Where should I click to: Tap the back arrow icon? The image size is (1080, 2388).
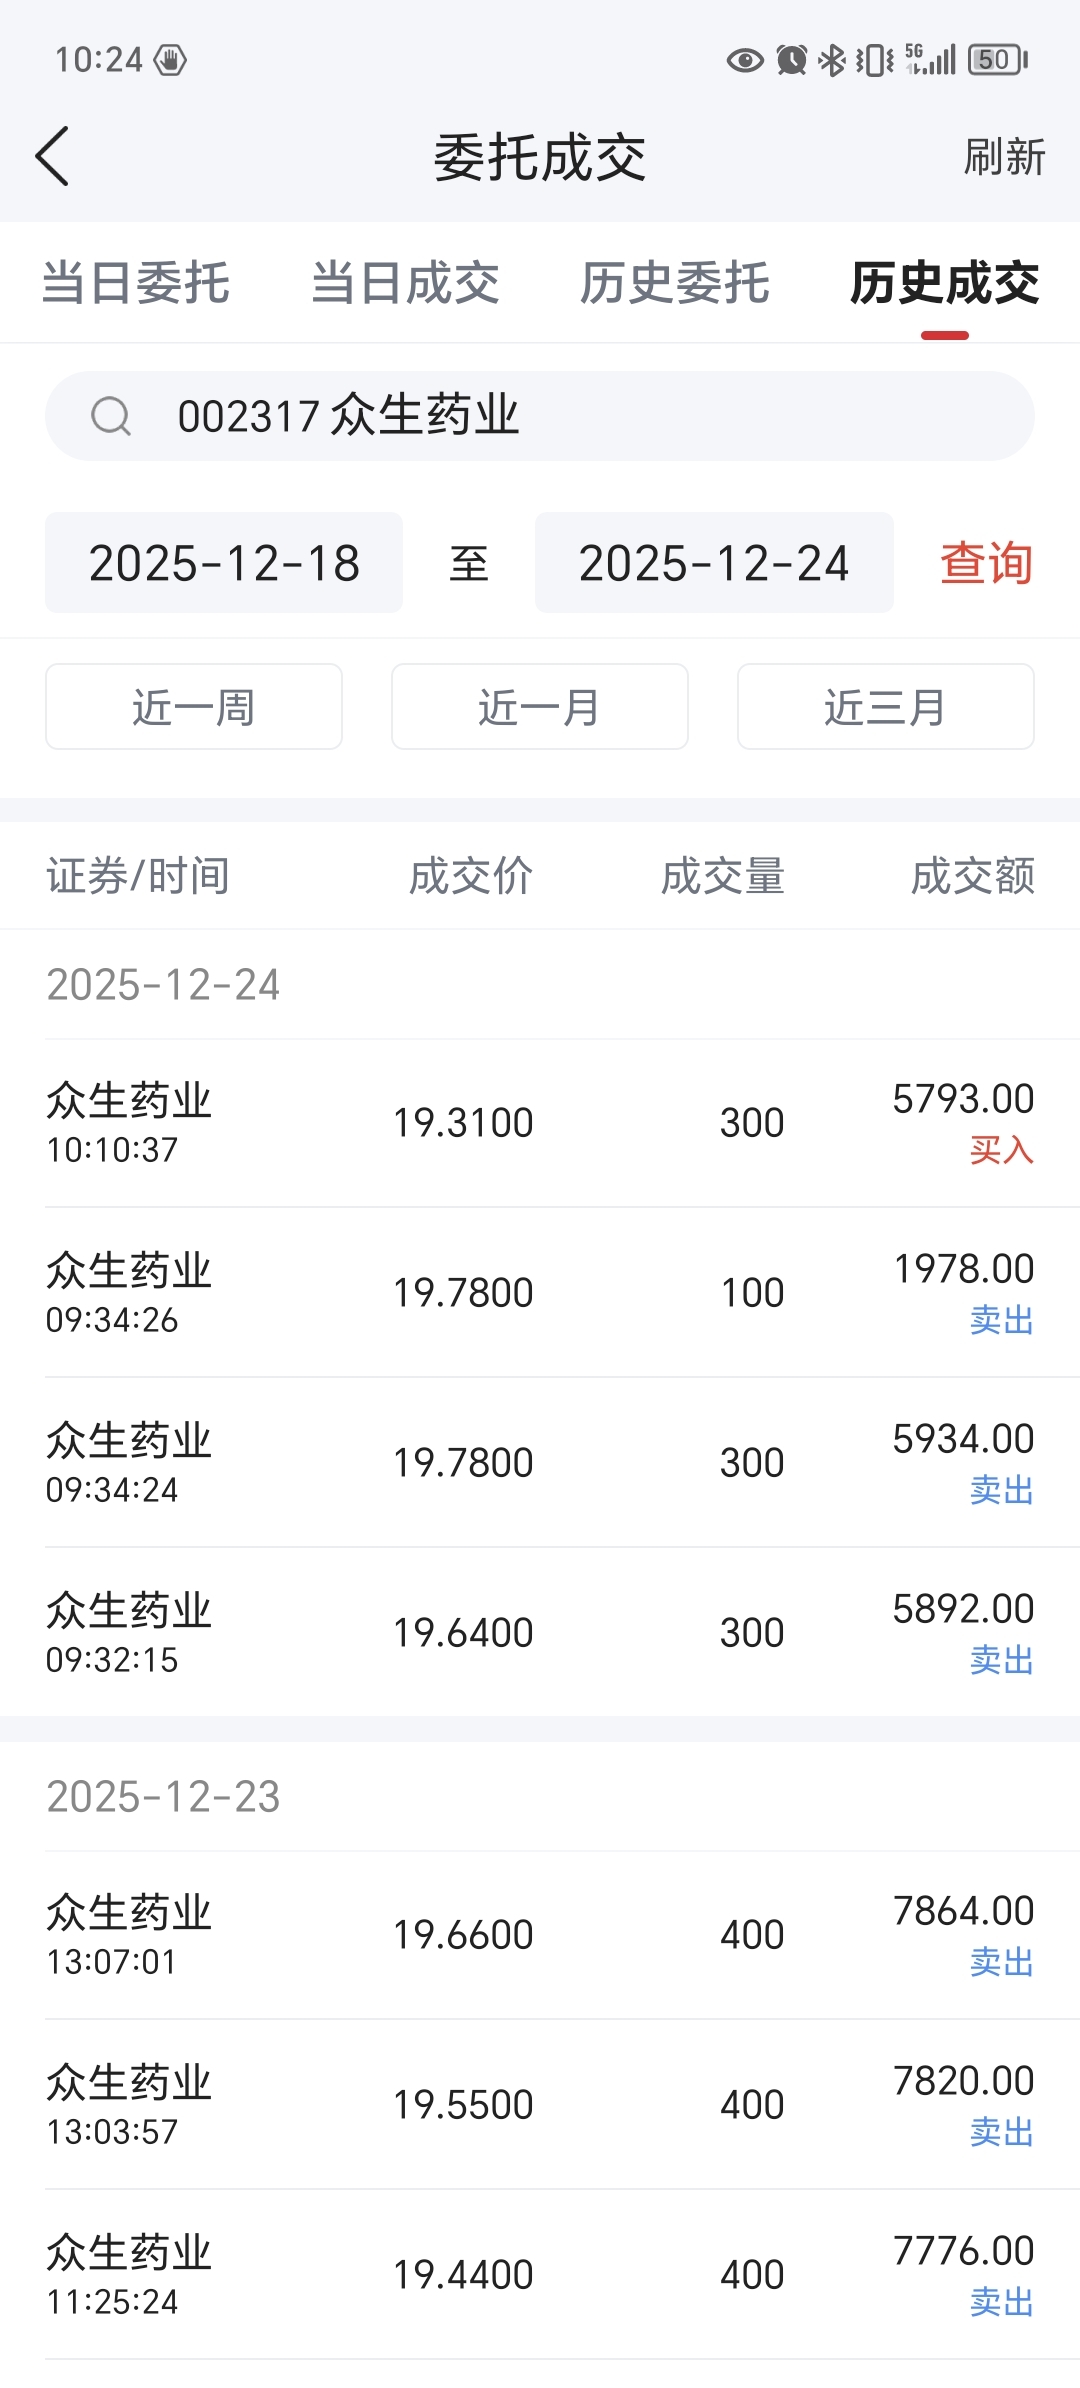52,156
